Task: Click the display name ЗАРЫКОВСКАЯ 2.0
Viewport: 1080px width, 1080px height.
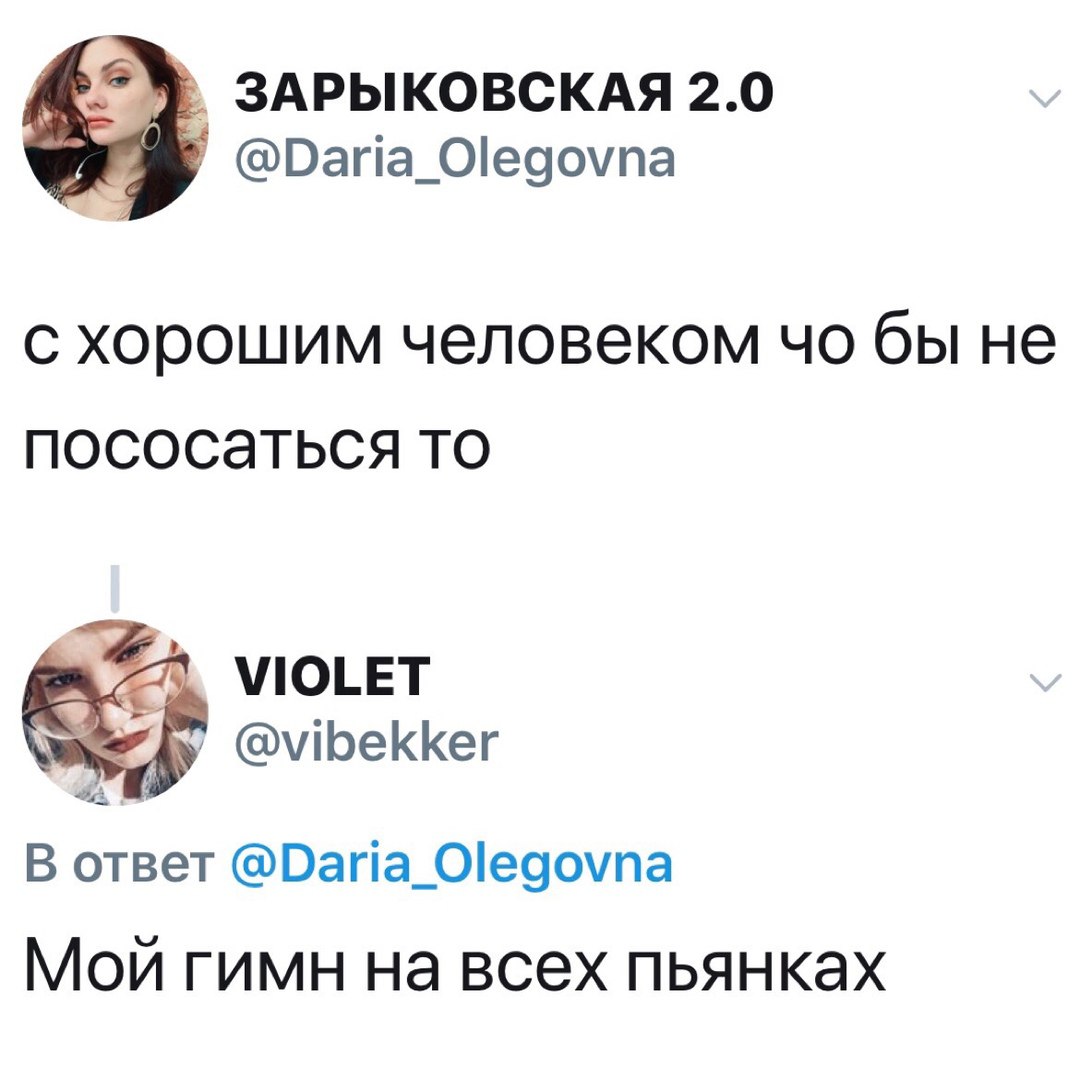Action: (504, 93)
